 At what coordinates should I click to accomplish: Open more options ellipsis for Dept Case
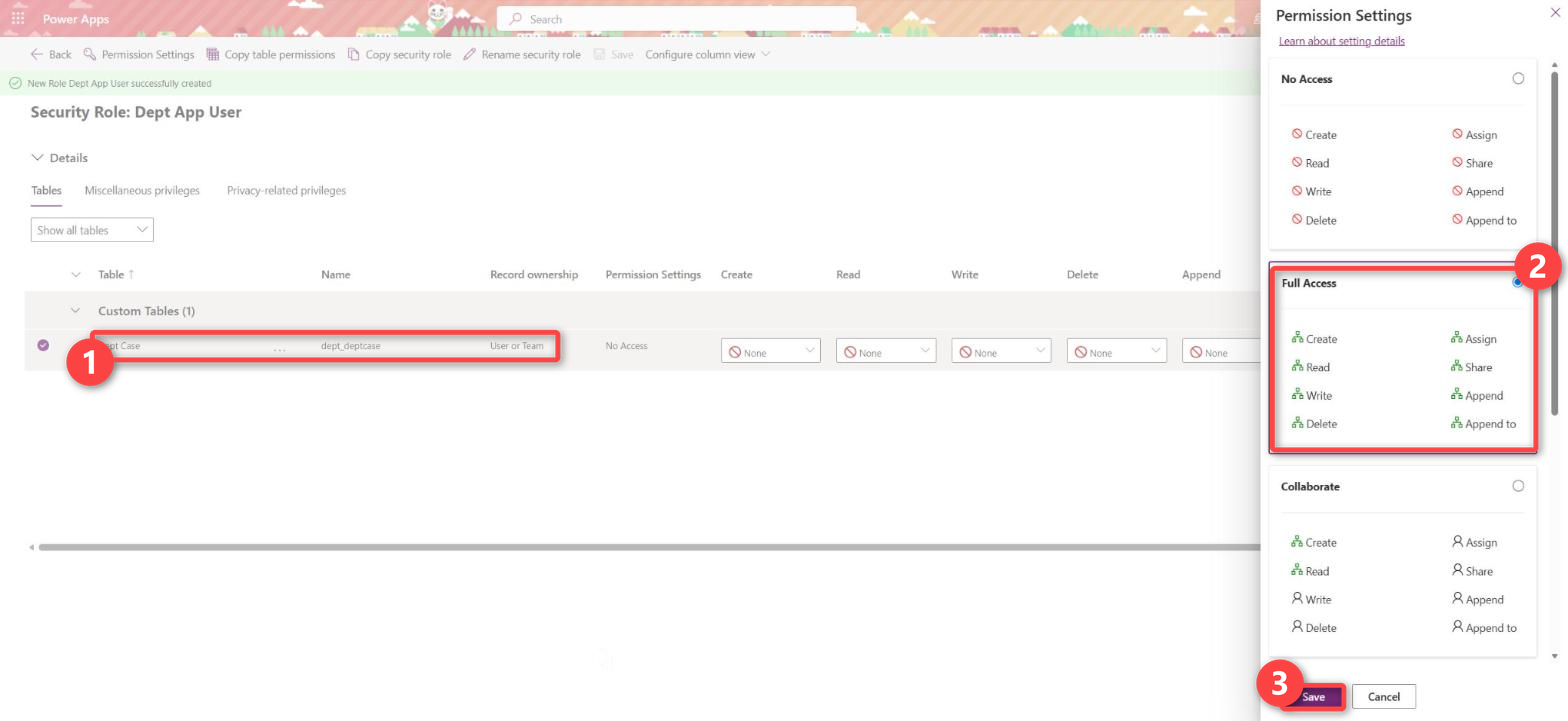280,347
